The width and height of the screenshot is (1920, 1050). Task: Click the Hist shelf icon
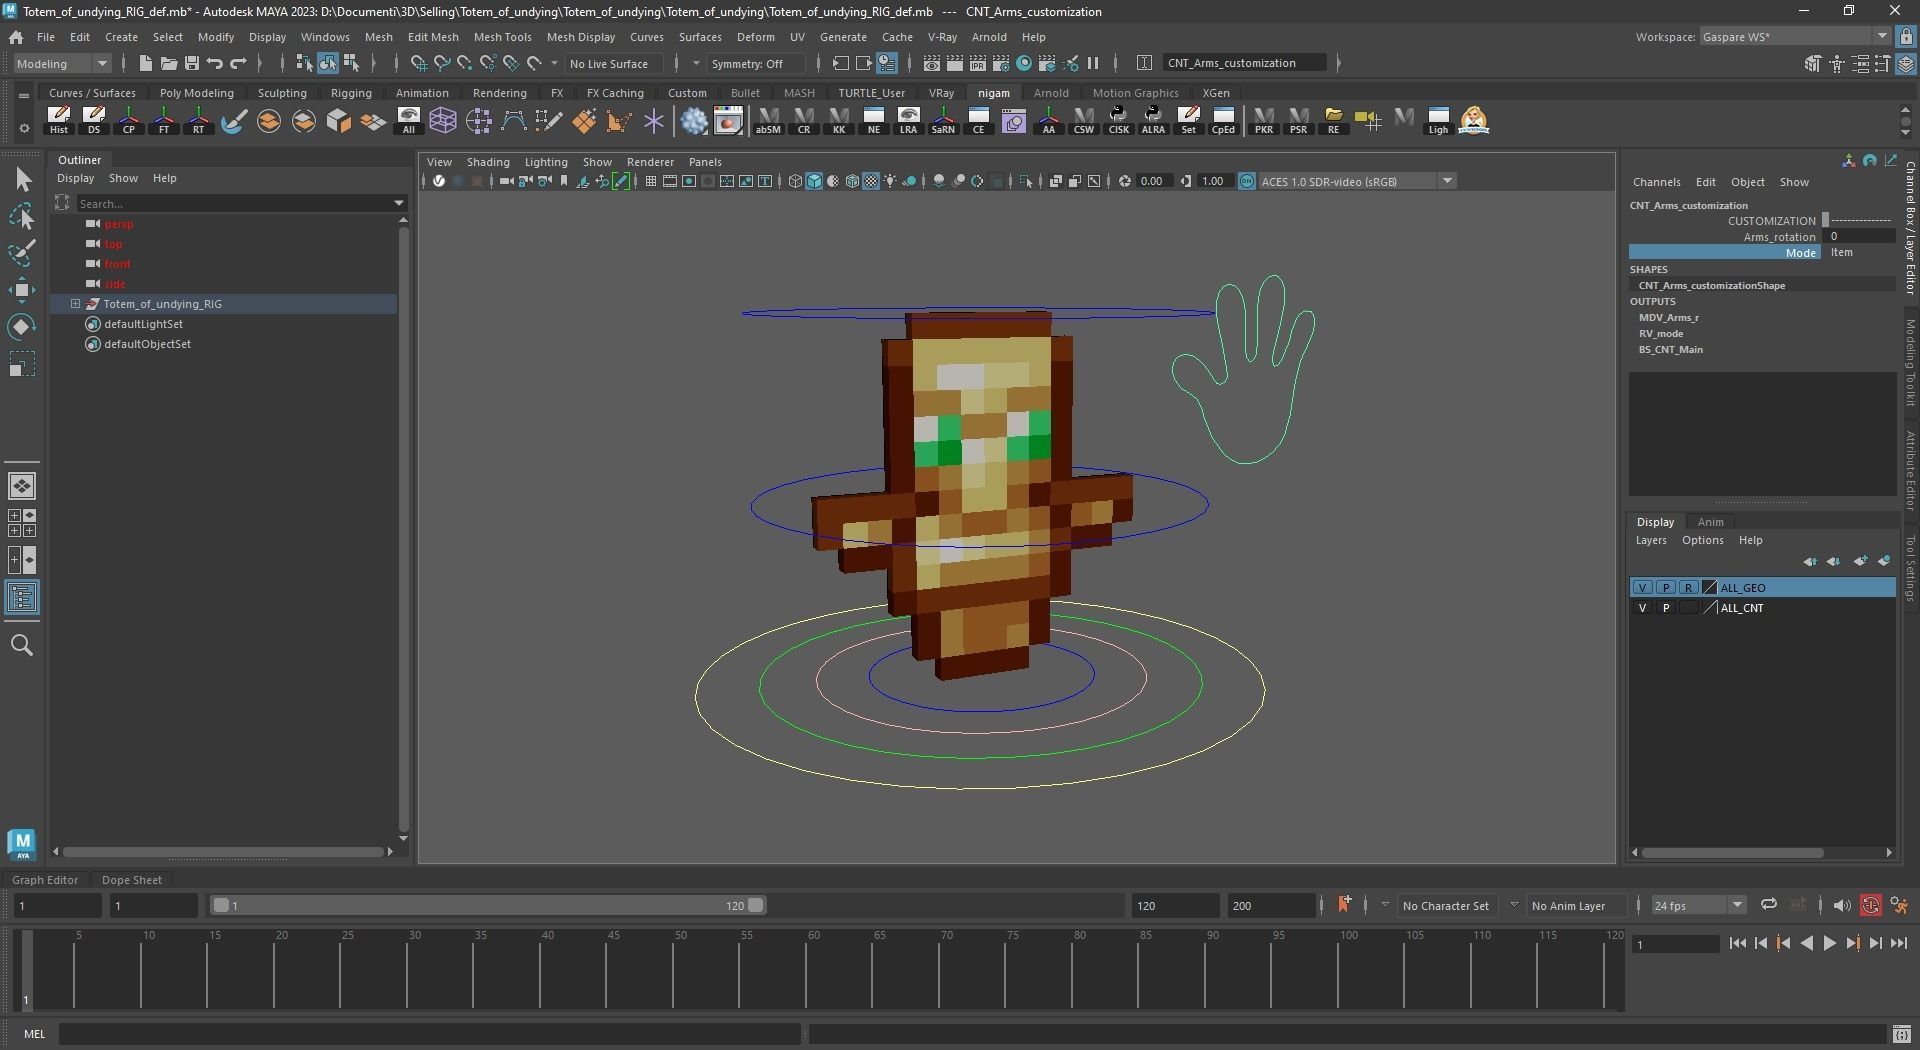point(59,121)
